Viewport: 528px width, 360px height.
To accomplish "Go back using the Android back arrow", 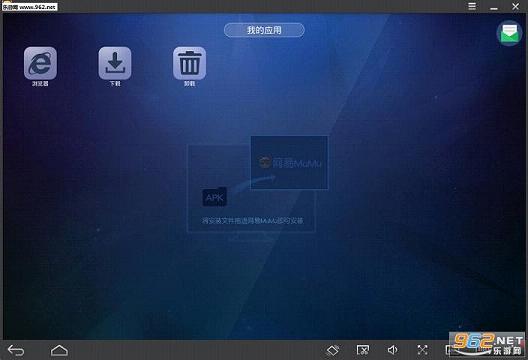I will point(16,351).
